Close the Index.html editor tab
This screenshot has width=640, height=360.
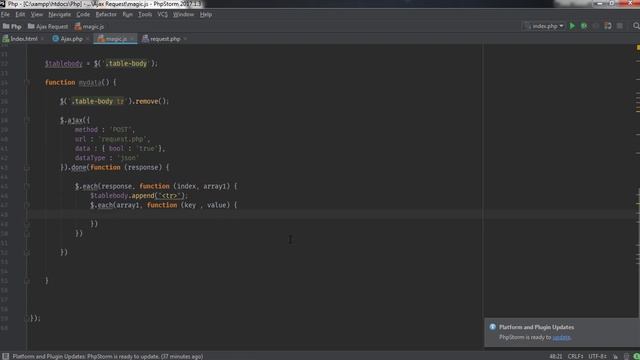pyautogui.click(x=42, y=39)
